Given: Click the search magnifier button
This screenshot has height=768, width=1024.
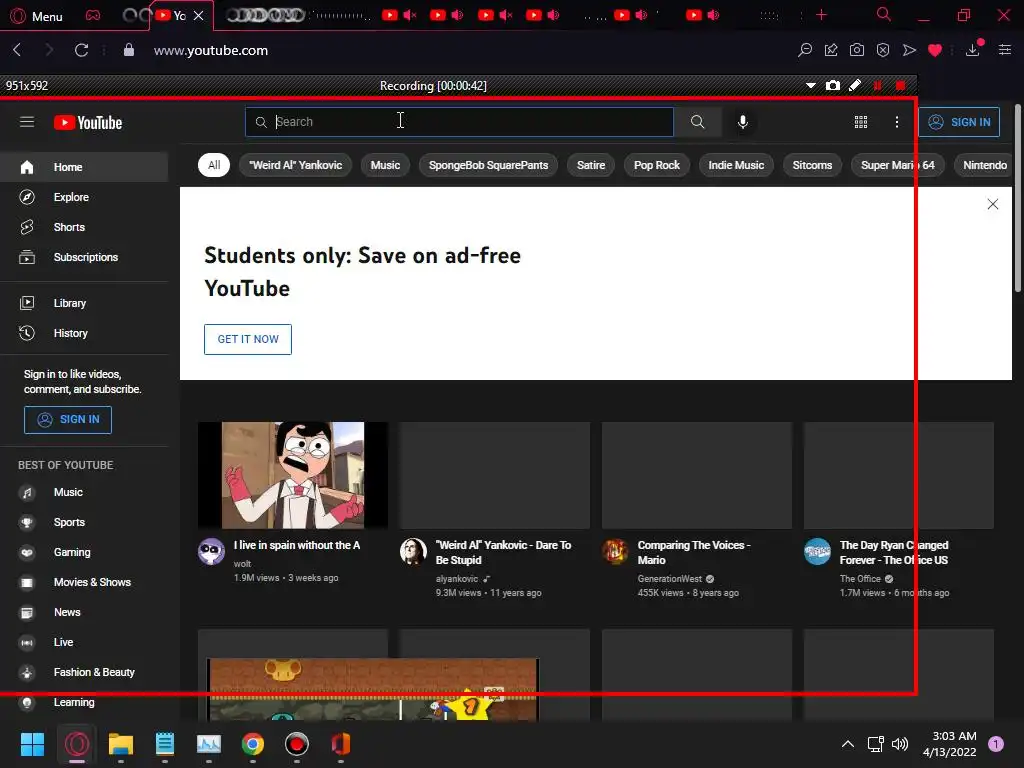Looking at the screenshot, I should point(697,121).
